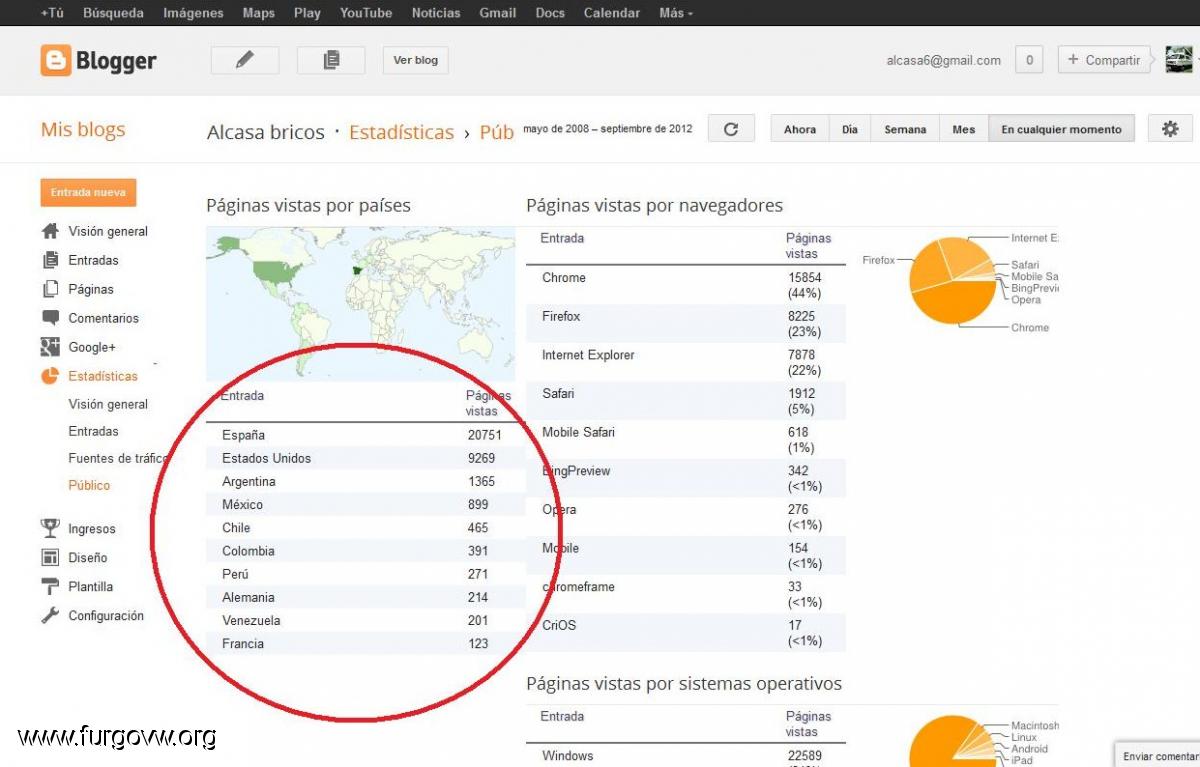The width and height of the screenshot is (1200, 767).
Task: Click the Páginas sidebar icon
Action: [50, 289]
